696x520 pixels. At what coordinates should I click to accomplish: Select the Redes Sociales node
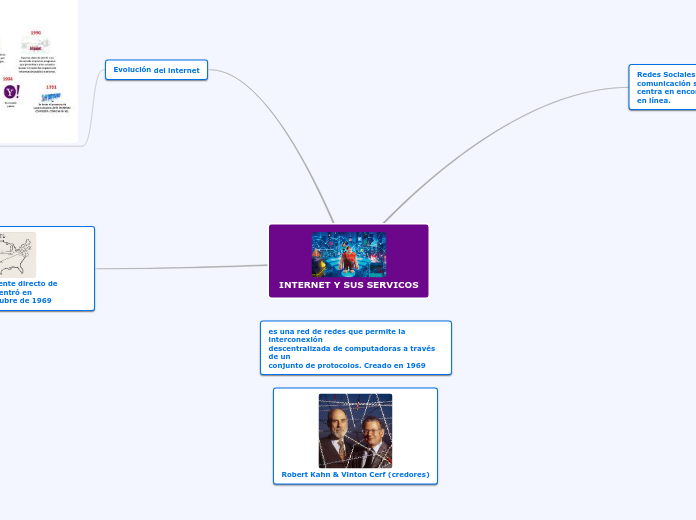tap(662, 87)
